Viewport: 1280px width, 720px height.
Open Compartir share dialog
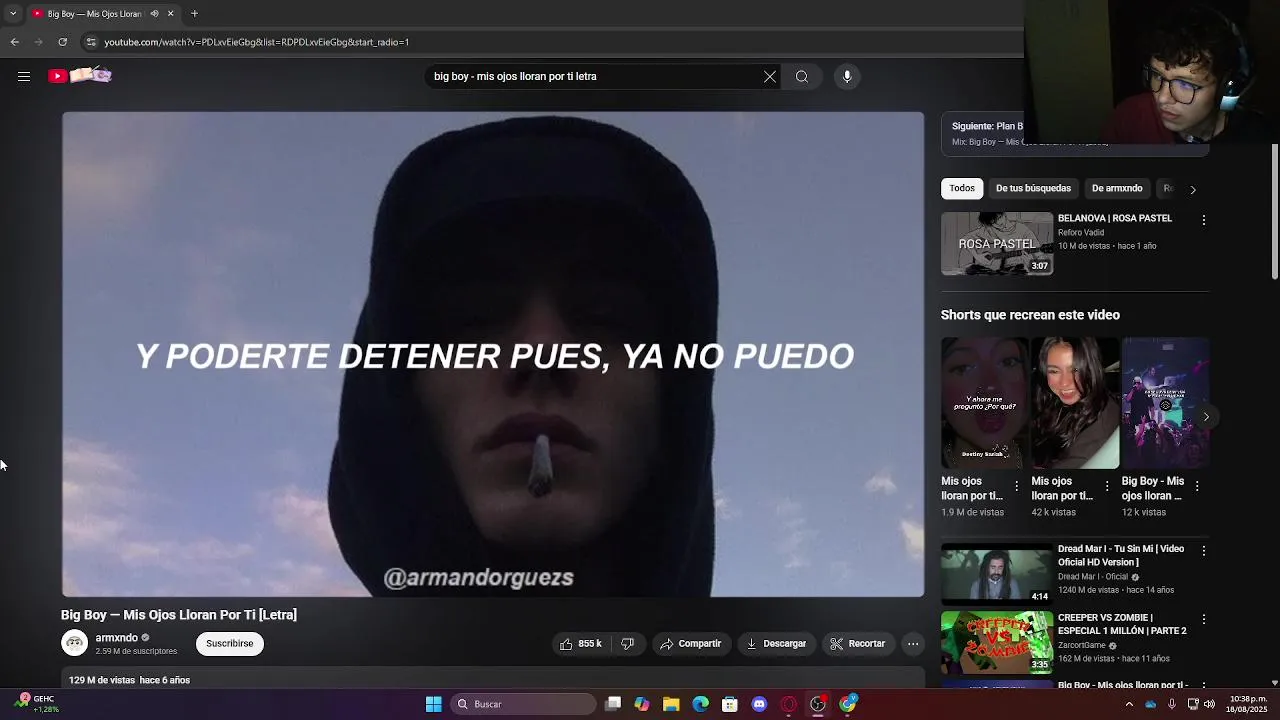[690, 644]
